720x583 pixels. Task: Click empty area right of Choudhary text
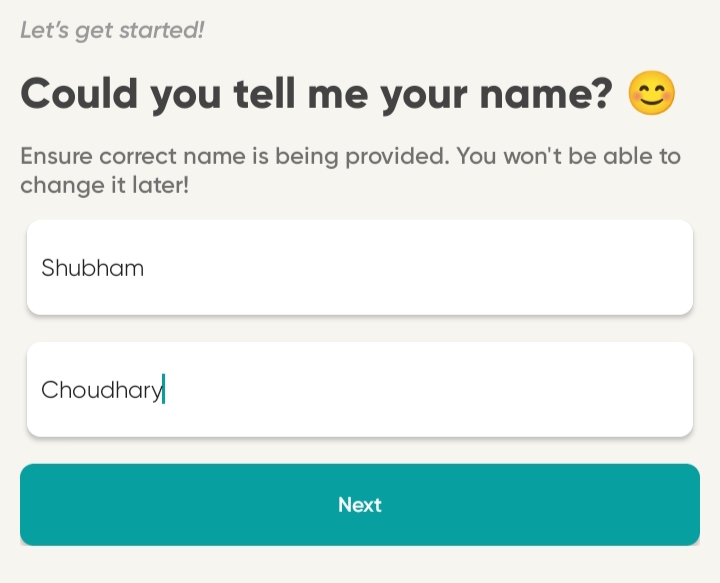(427, 389)
